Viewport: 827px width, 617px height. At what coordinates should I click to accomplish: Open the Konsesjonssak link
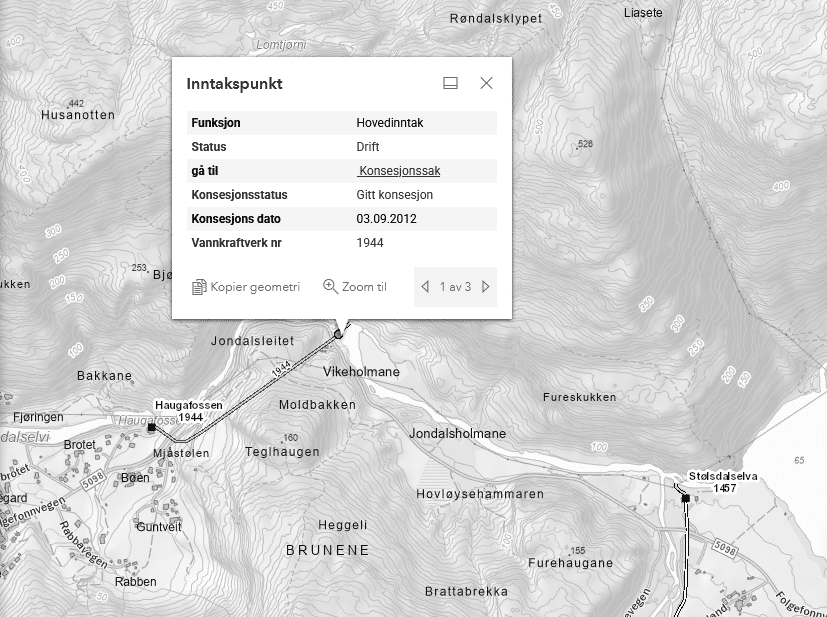(x=398, y=171)
